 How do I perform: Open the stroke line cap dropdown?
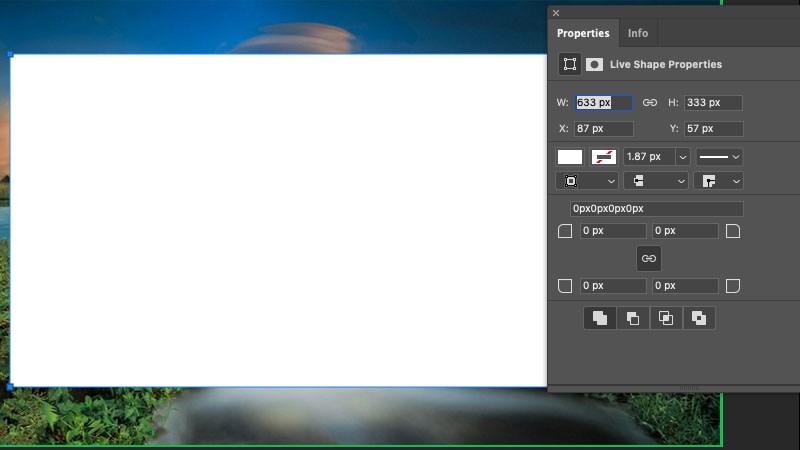(655, 181)
